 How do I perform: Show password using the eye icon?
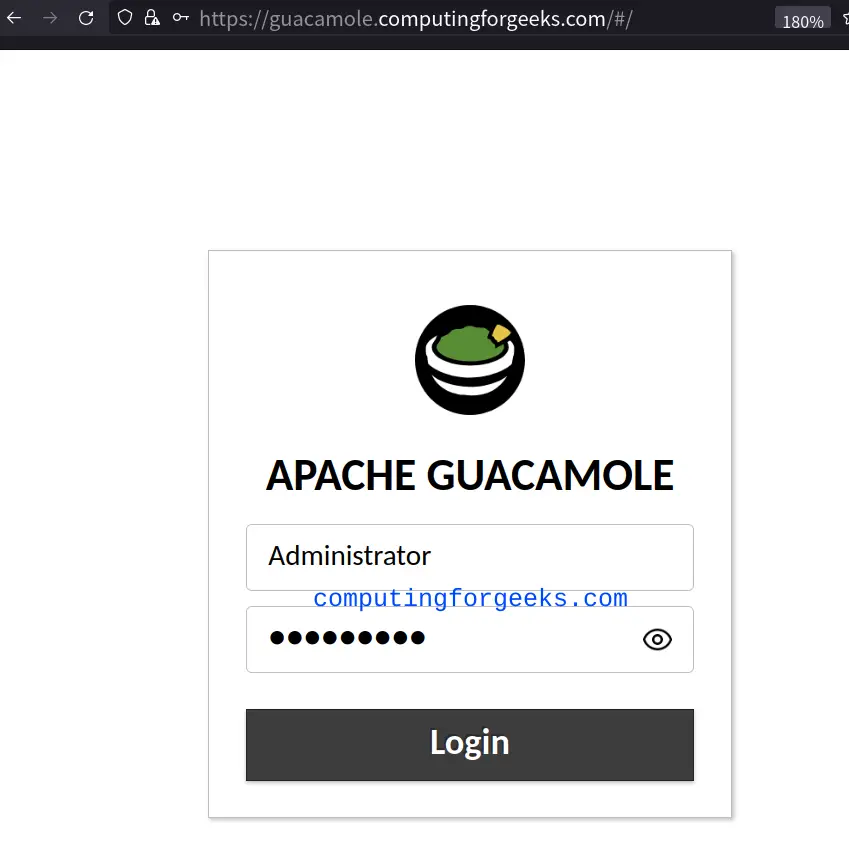tap(657, 640)
